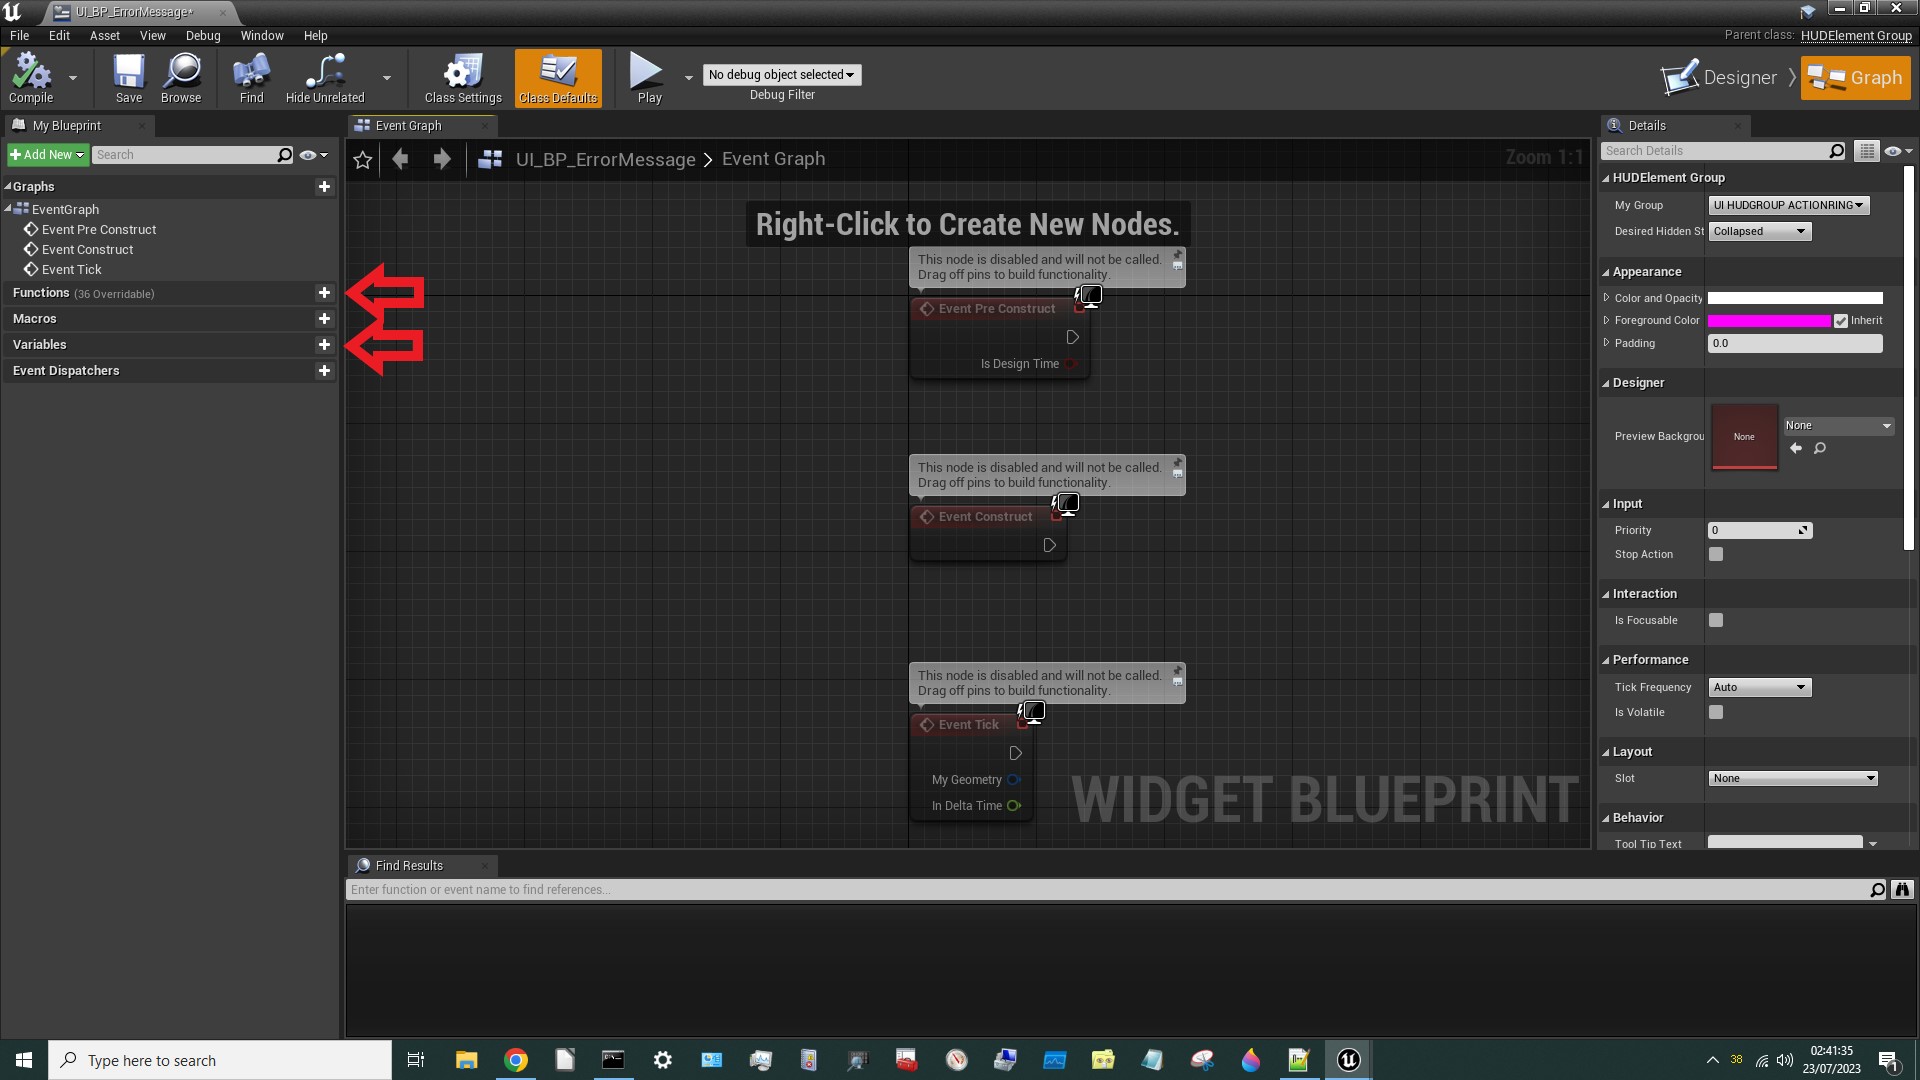Viewport: 1920px width, 1080px height.
Task: Compile the blueprint
Action: tap(31, 78)
